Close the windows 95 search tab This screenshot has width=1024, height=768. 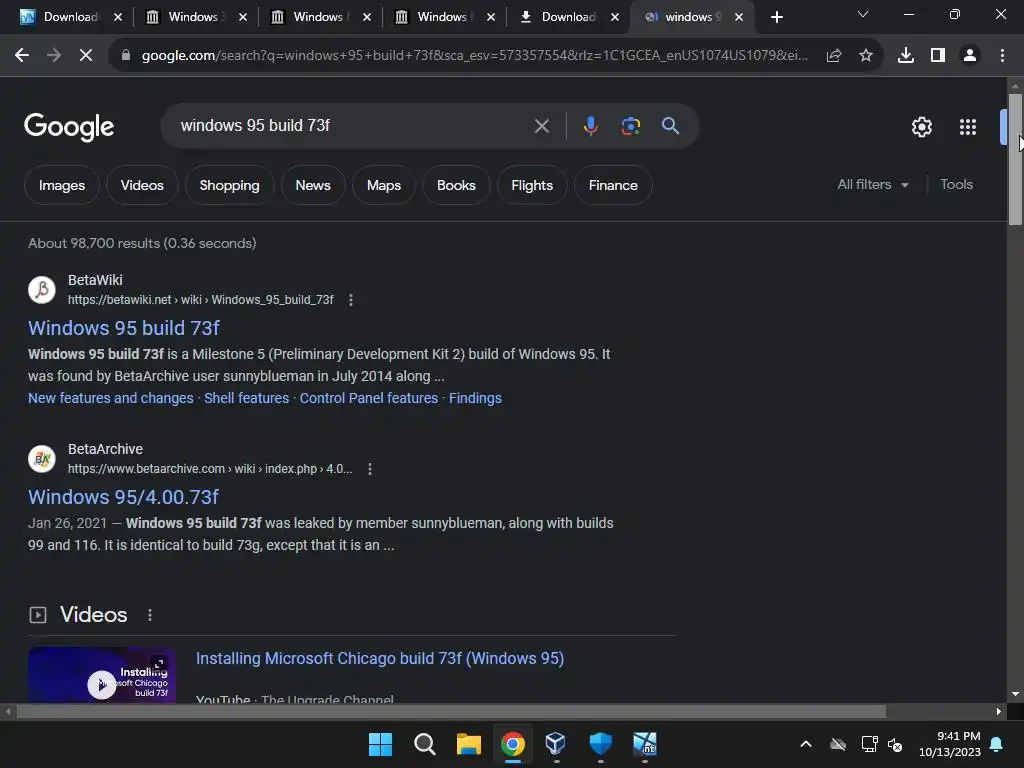click(739, 17)
